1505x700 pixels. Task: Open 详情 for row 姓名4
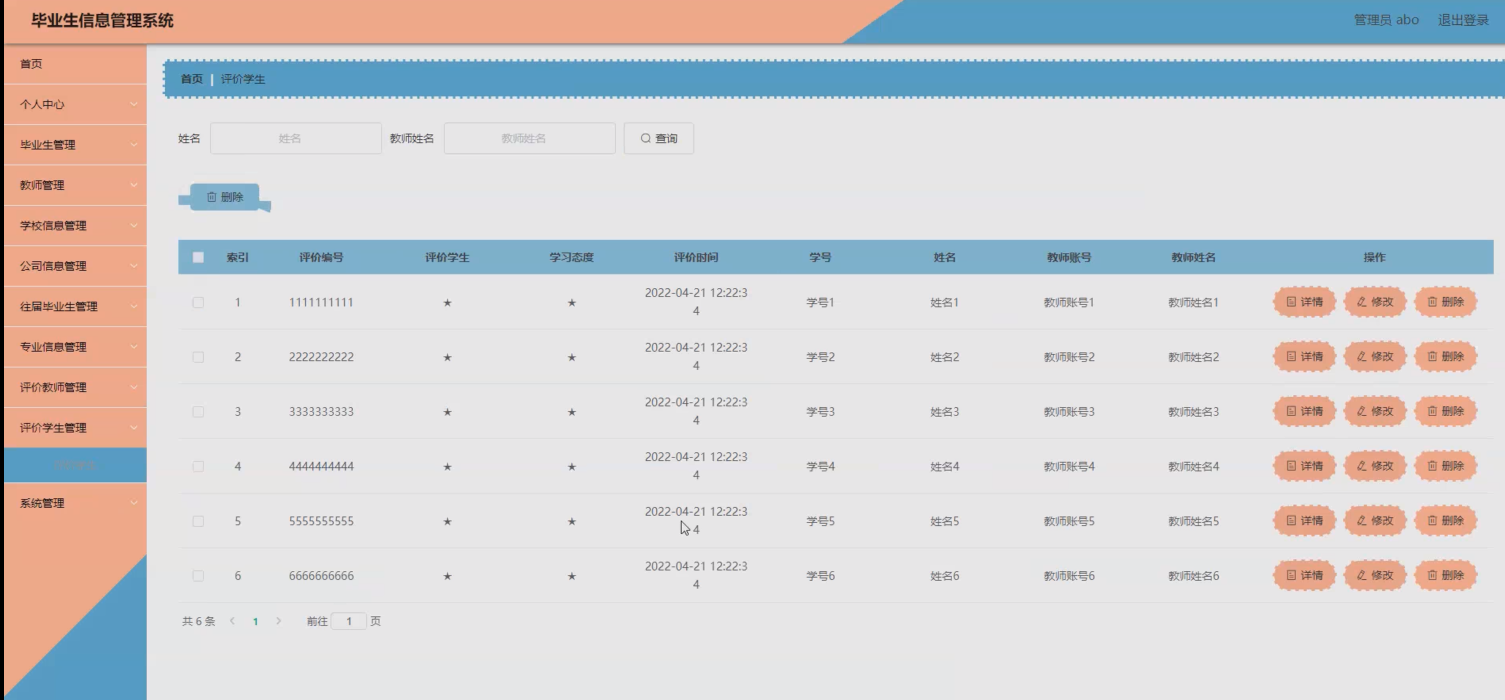click(1304, 466)
